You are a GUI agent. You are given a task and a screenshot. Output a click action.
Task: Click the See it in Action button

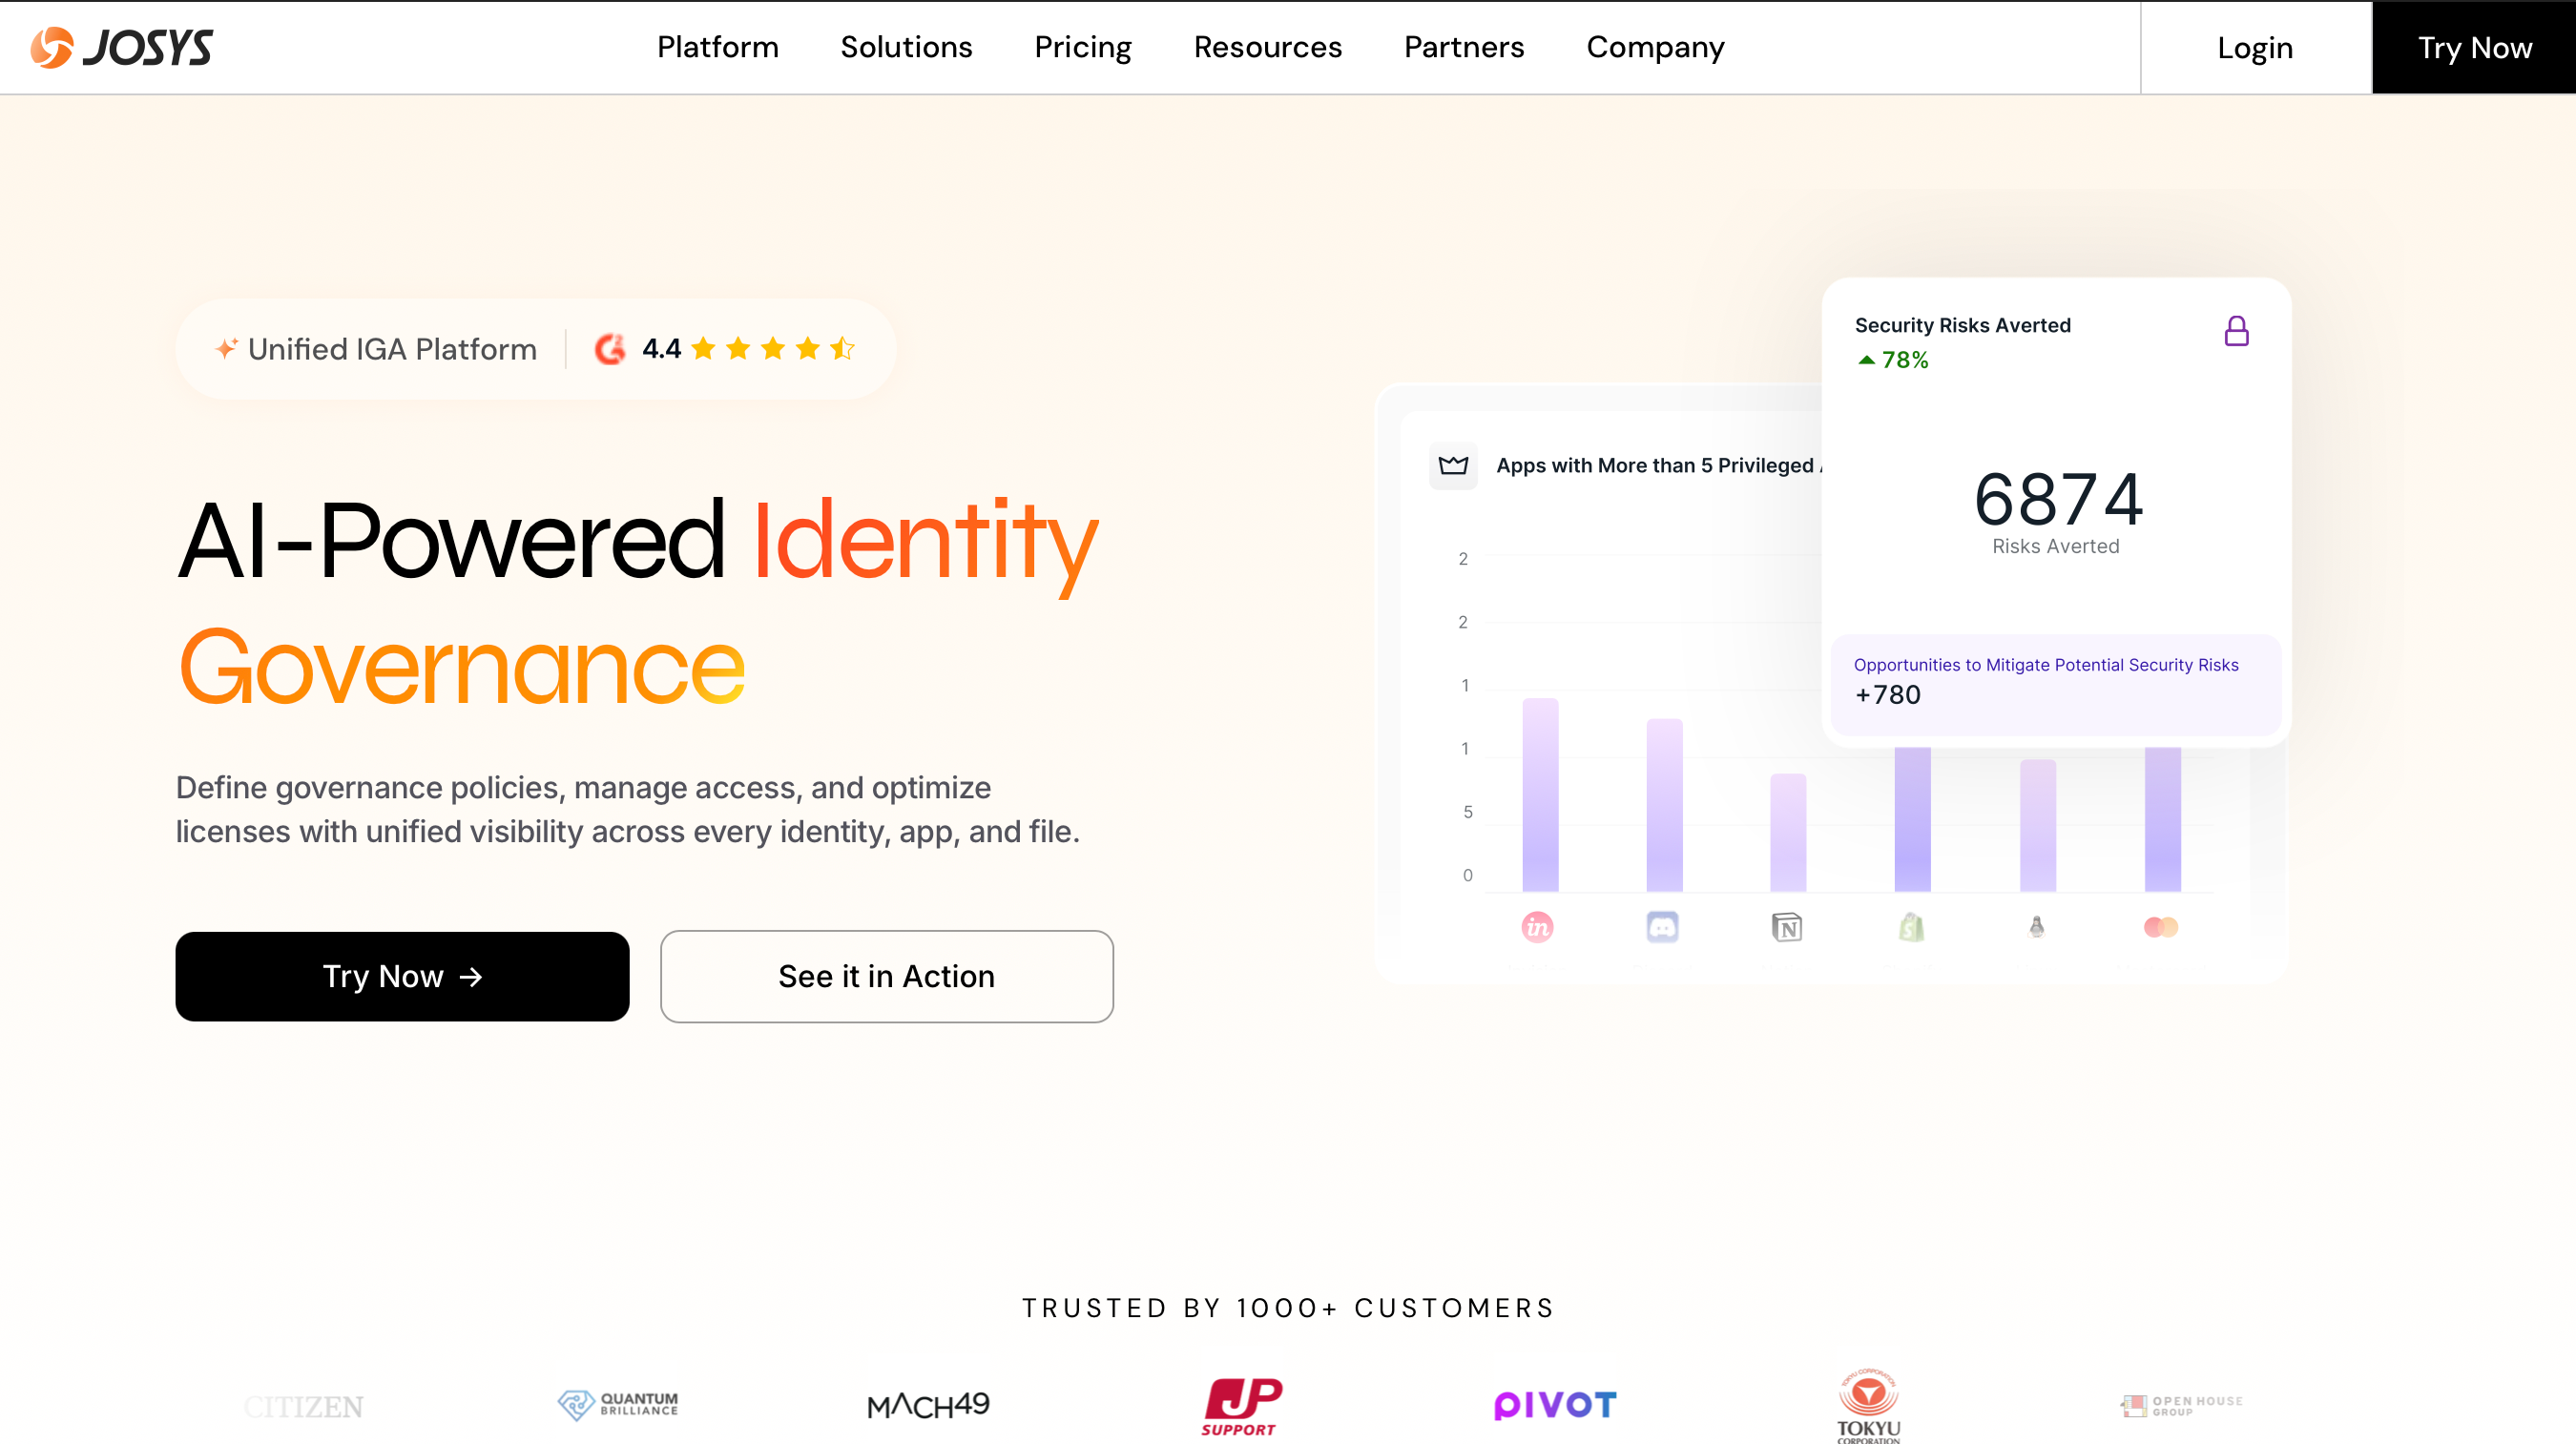[886, 976]
